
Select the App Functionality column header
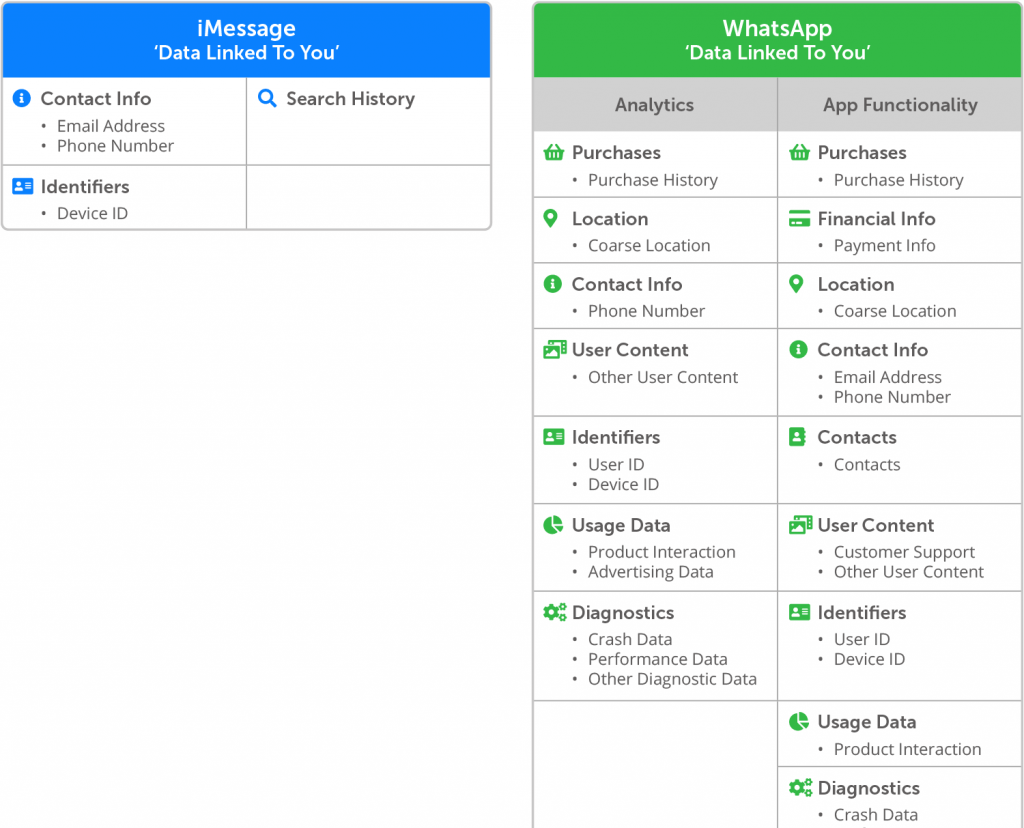(900, 104)
